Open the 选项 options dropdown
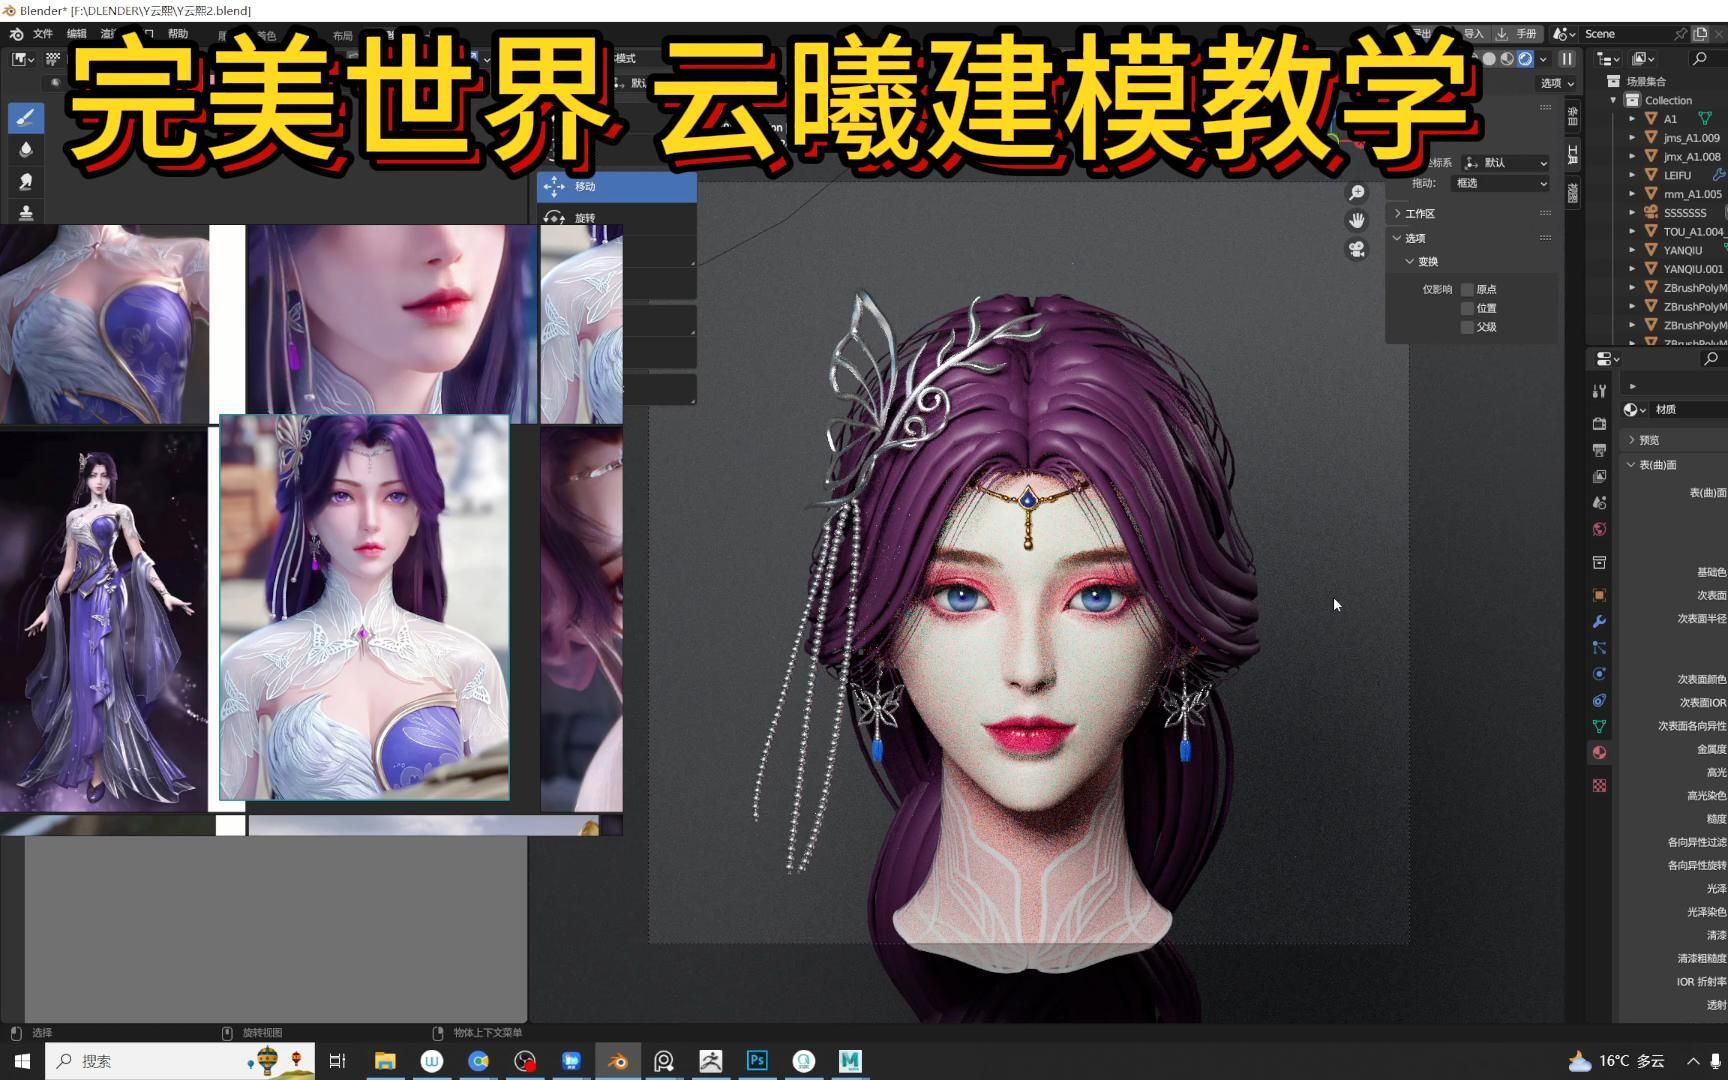Image resolution: width=1728 pixels, height=1080 pixels. click(x=1557, y=83)
